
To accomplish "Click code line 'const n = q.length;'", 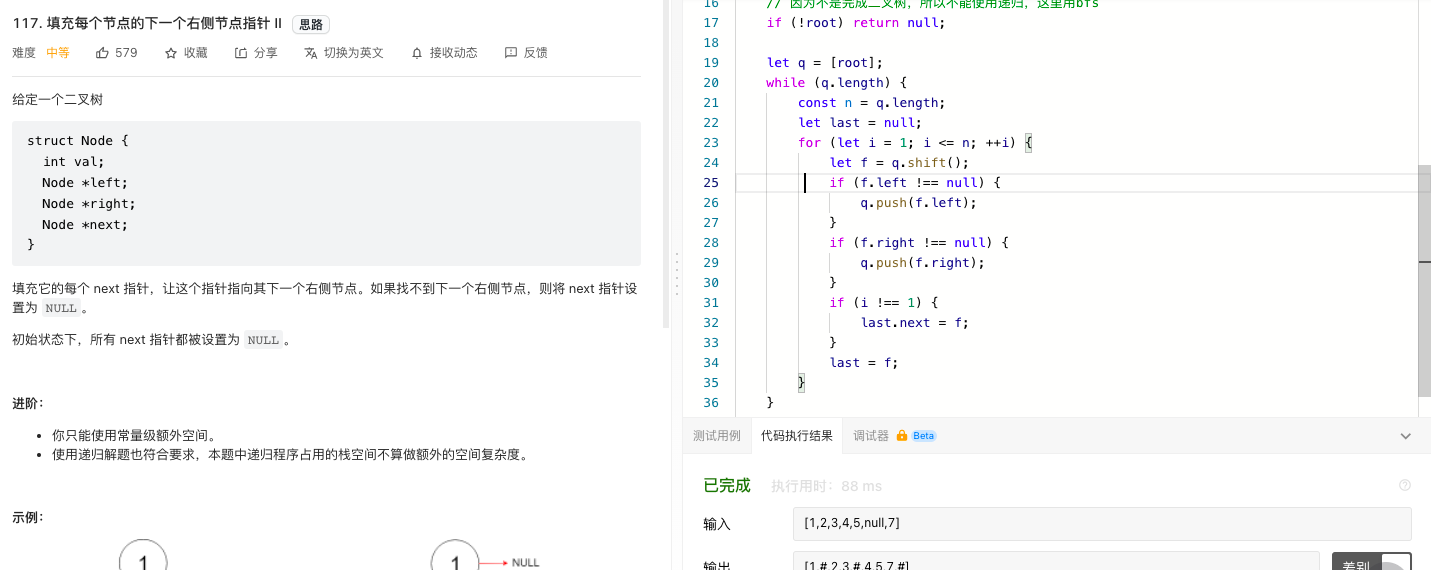I will 871,103.
